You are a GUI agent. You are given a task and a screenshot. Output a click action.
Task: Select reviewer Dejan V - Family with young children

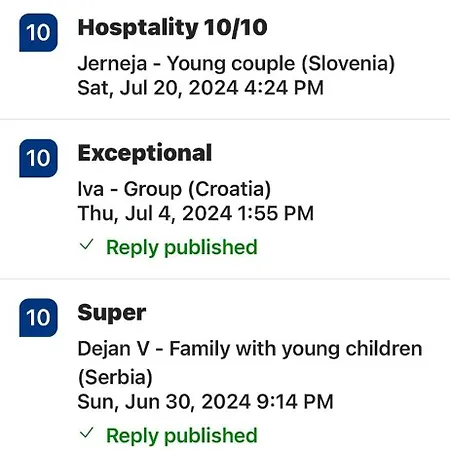[x=250, y=349]
